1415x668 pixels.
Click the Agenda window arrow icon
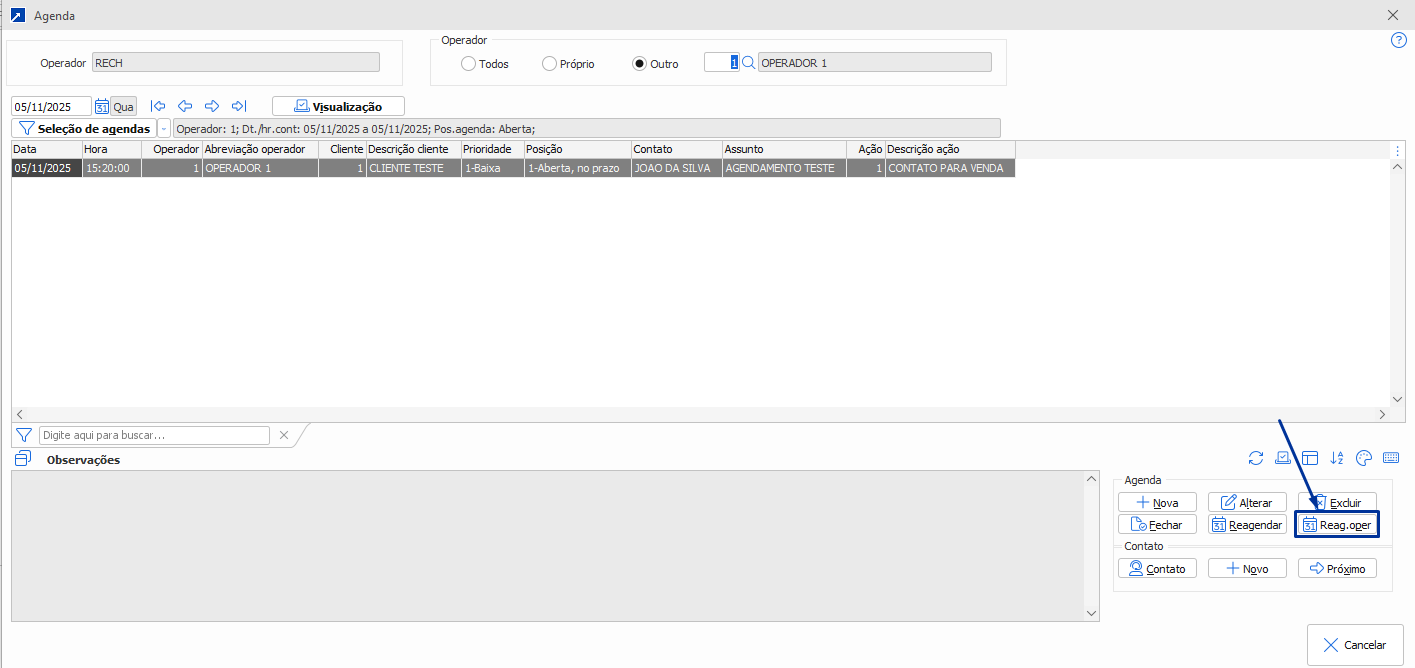(17, 15)
